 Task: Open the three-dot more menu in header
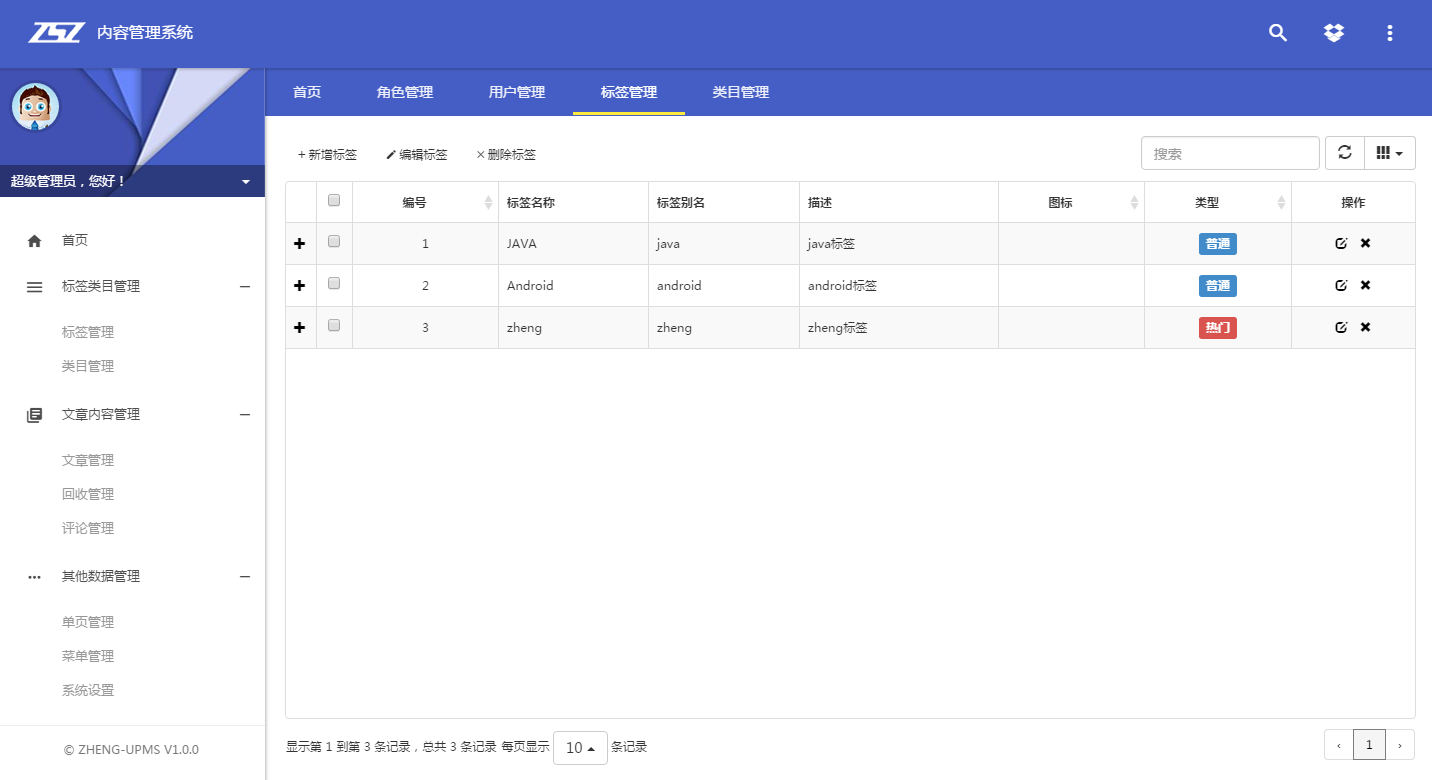[1390, 33]
